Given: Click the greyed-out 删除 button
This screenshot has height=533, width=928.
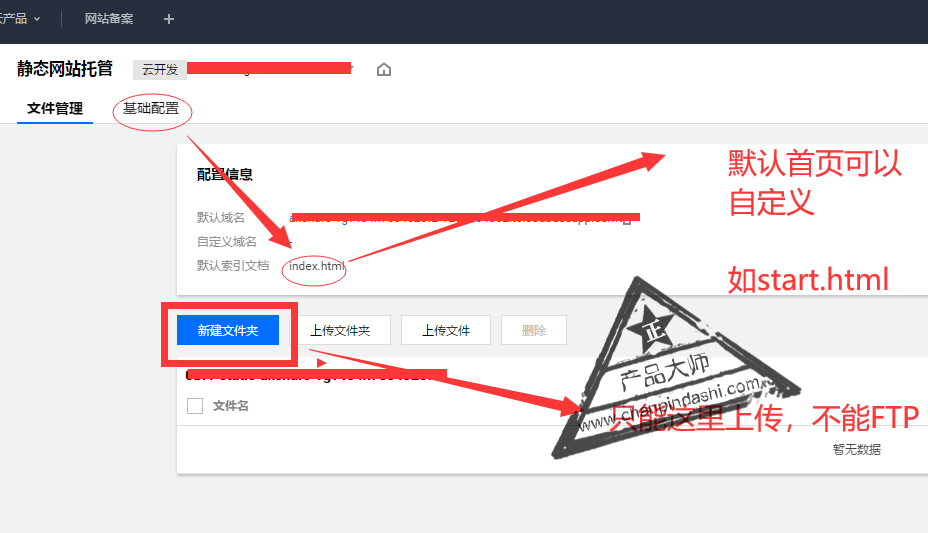Looking at the screenshot, I should (534, 330).
